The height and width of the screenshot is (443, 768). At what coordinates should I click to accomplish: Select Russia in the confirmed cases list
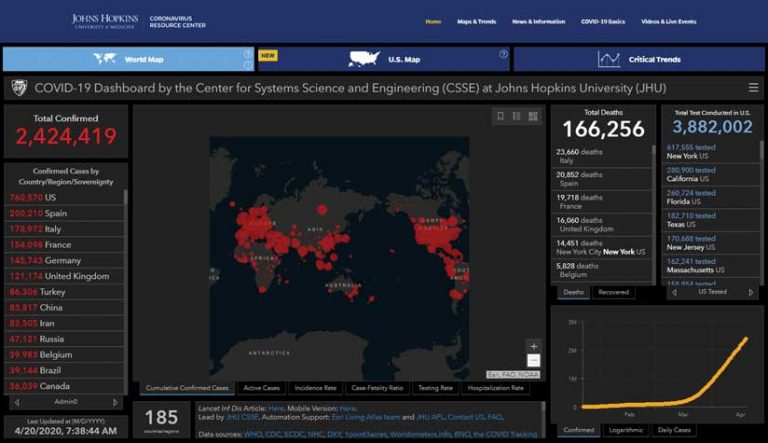[x=64, y=339]
